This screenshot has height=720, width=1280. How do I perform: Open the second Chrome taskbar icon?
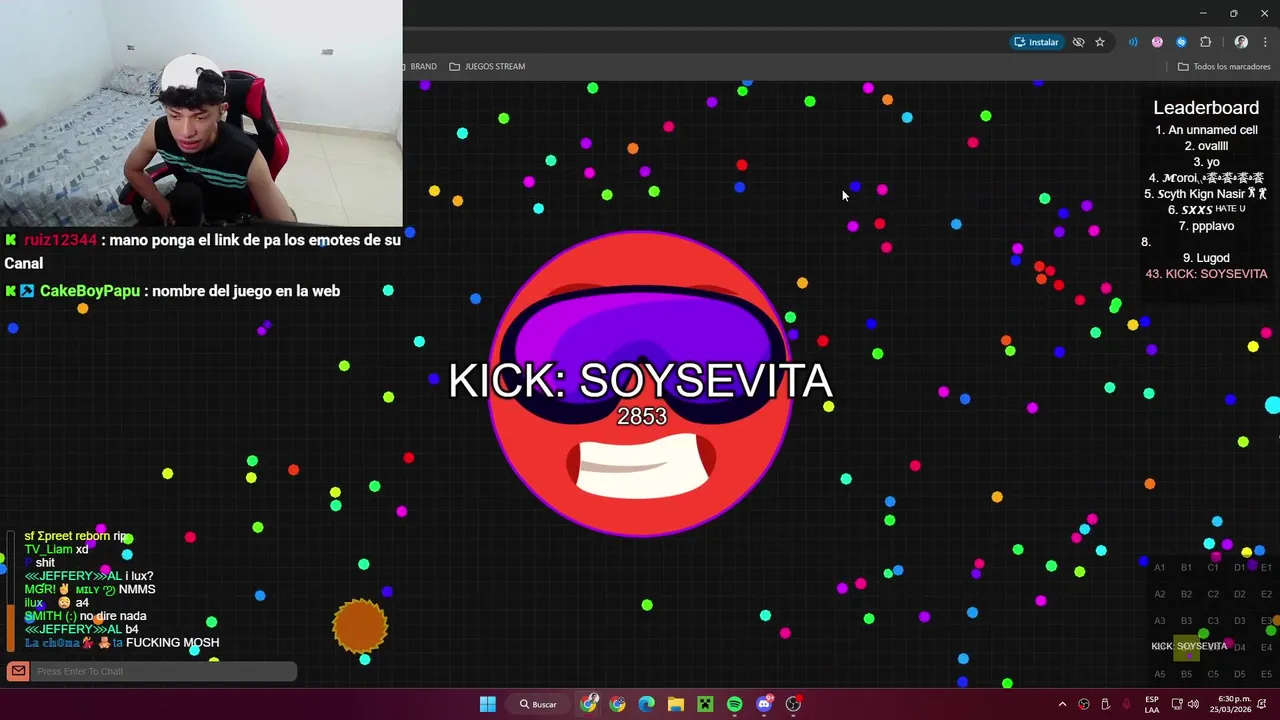(x=617, y=704)
